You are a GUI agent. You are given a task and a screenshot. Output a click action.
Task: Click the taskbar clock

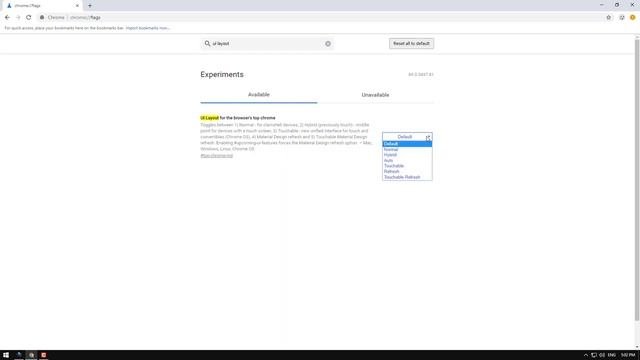click(628, 355)
